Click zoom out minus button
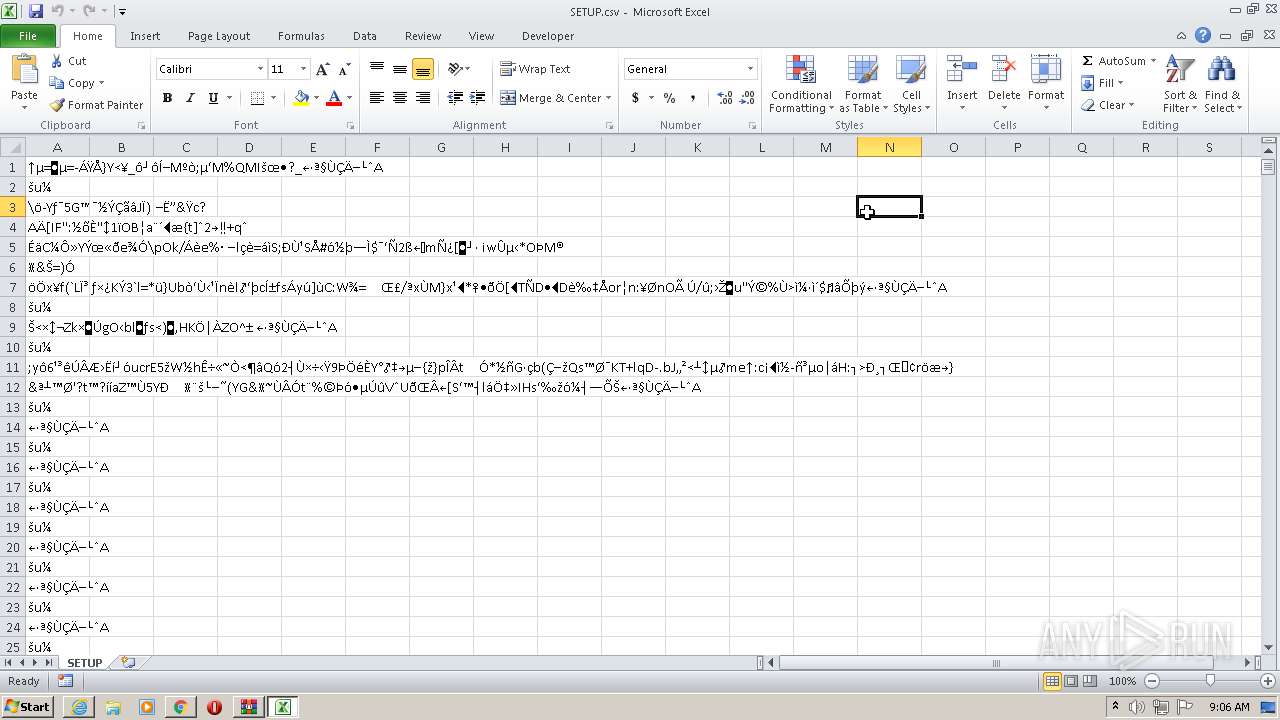This screenshot has height=720, width=1280. (1151, 681)
